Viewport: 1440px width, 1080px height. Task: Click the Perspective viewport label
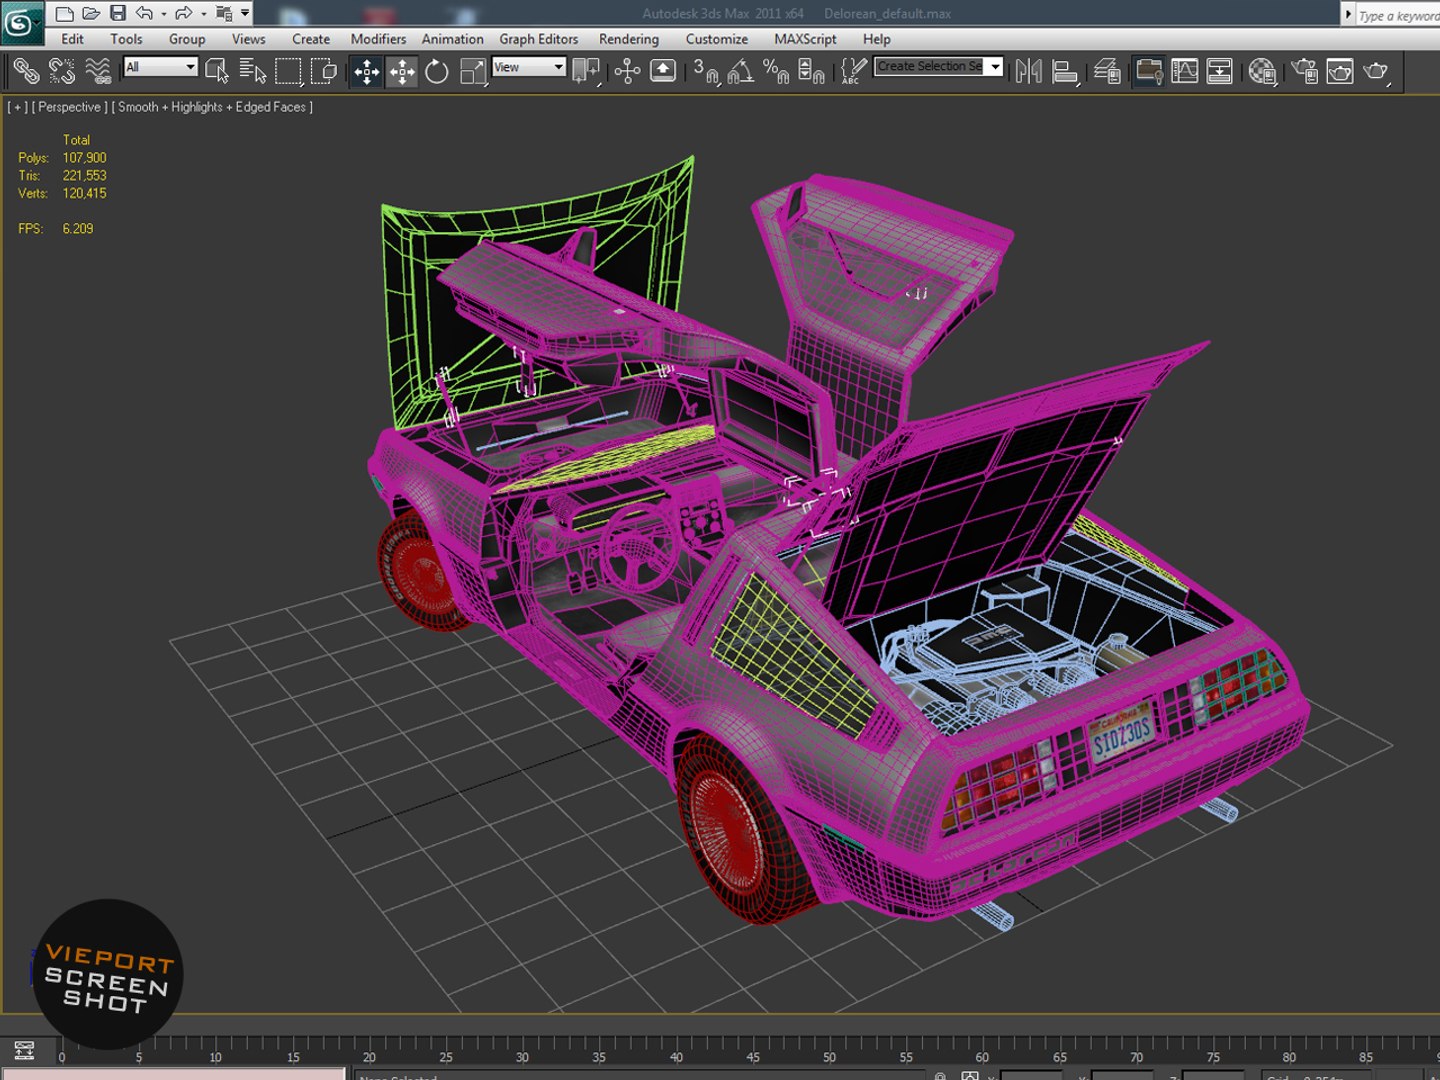pyautogui.click(x=69, y=107)
